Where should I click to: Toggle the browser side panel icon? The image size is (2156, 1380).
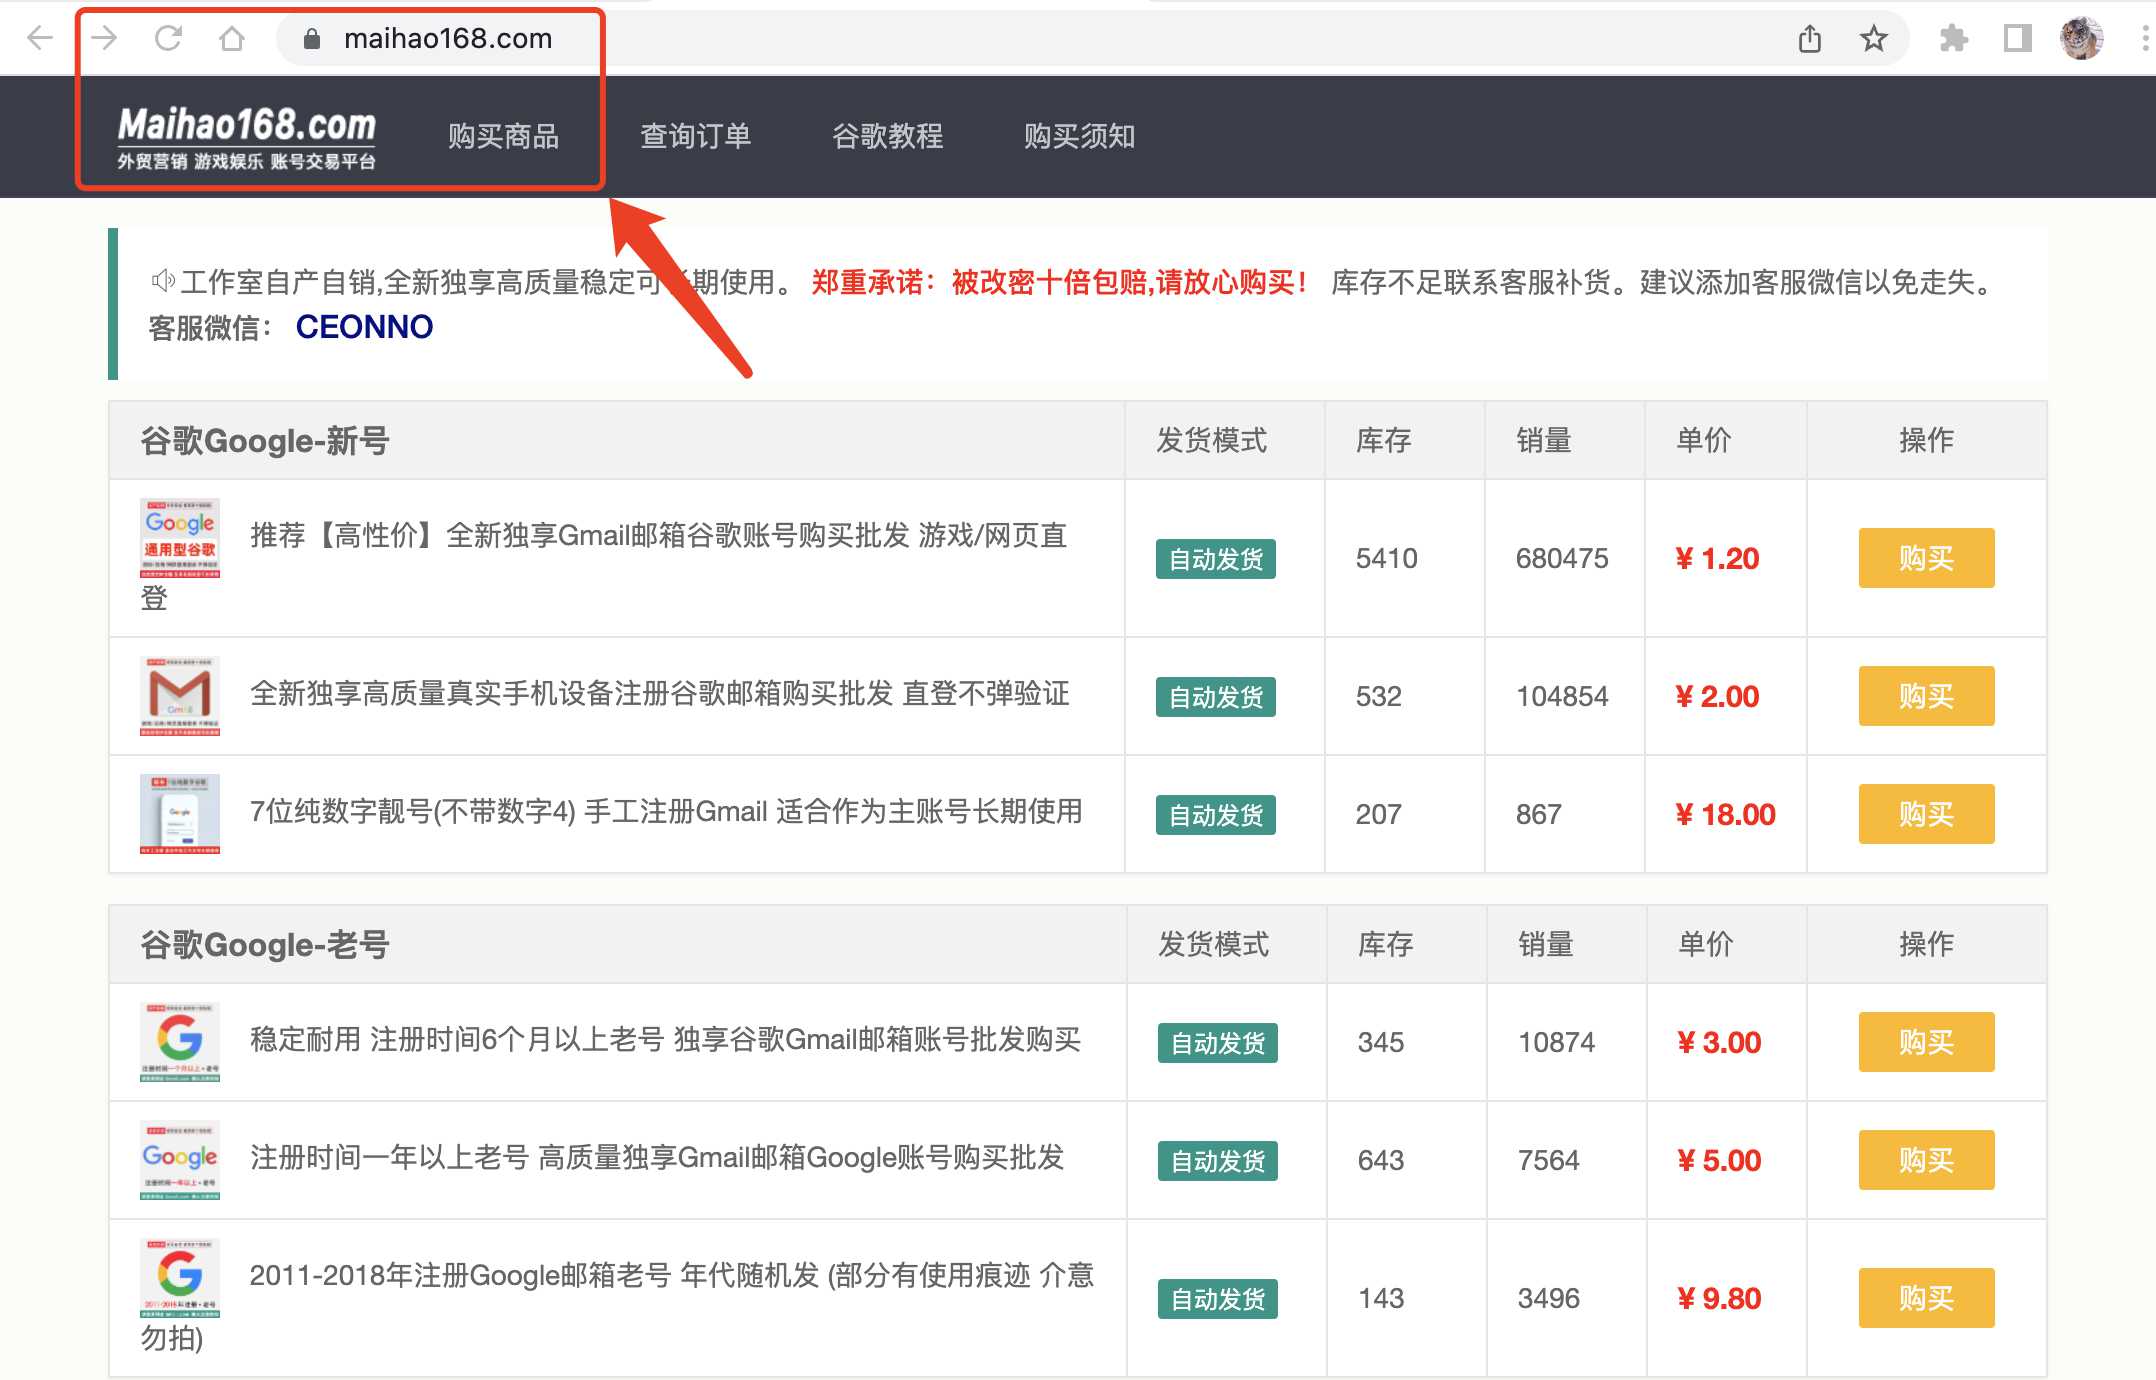[x=2018, y=38]
